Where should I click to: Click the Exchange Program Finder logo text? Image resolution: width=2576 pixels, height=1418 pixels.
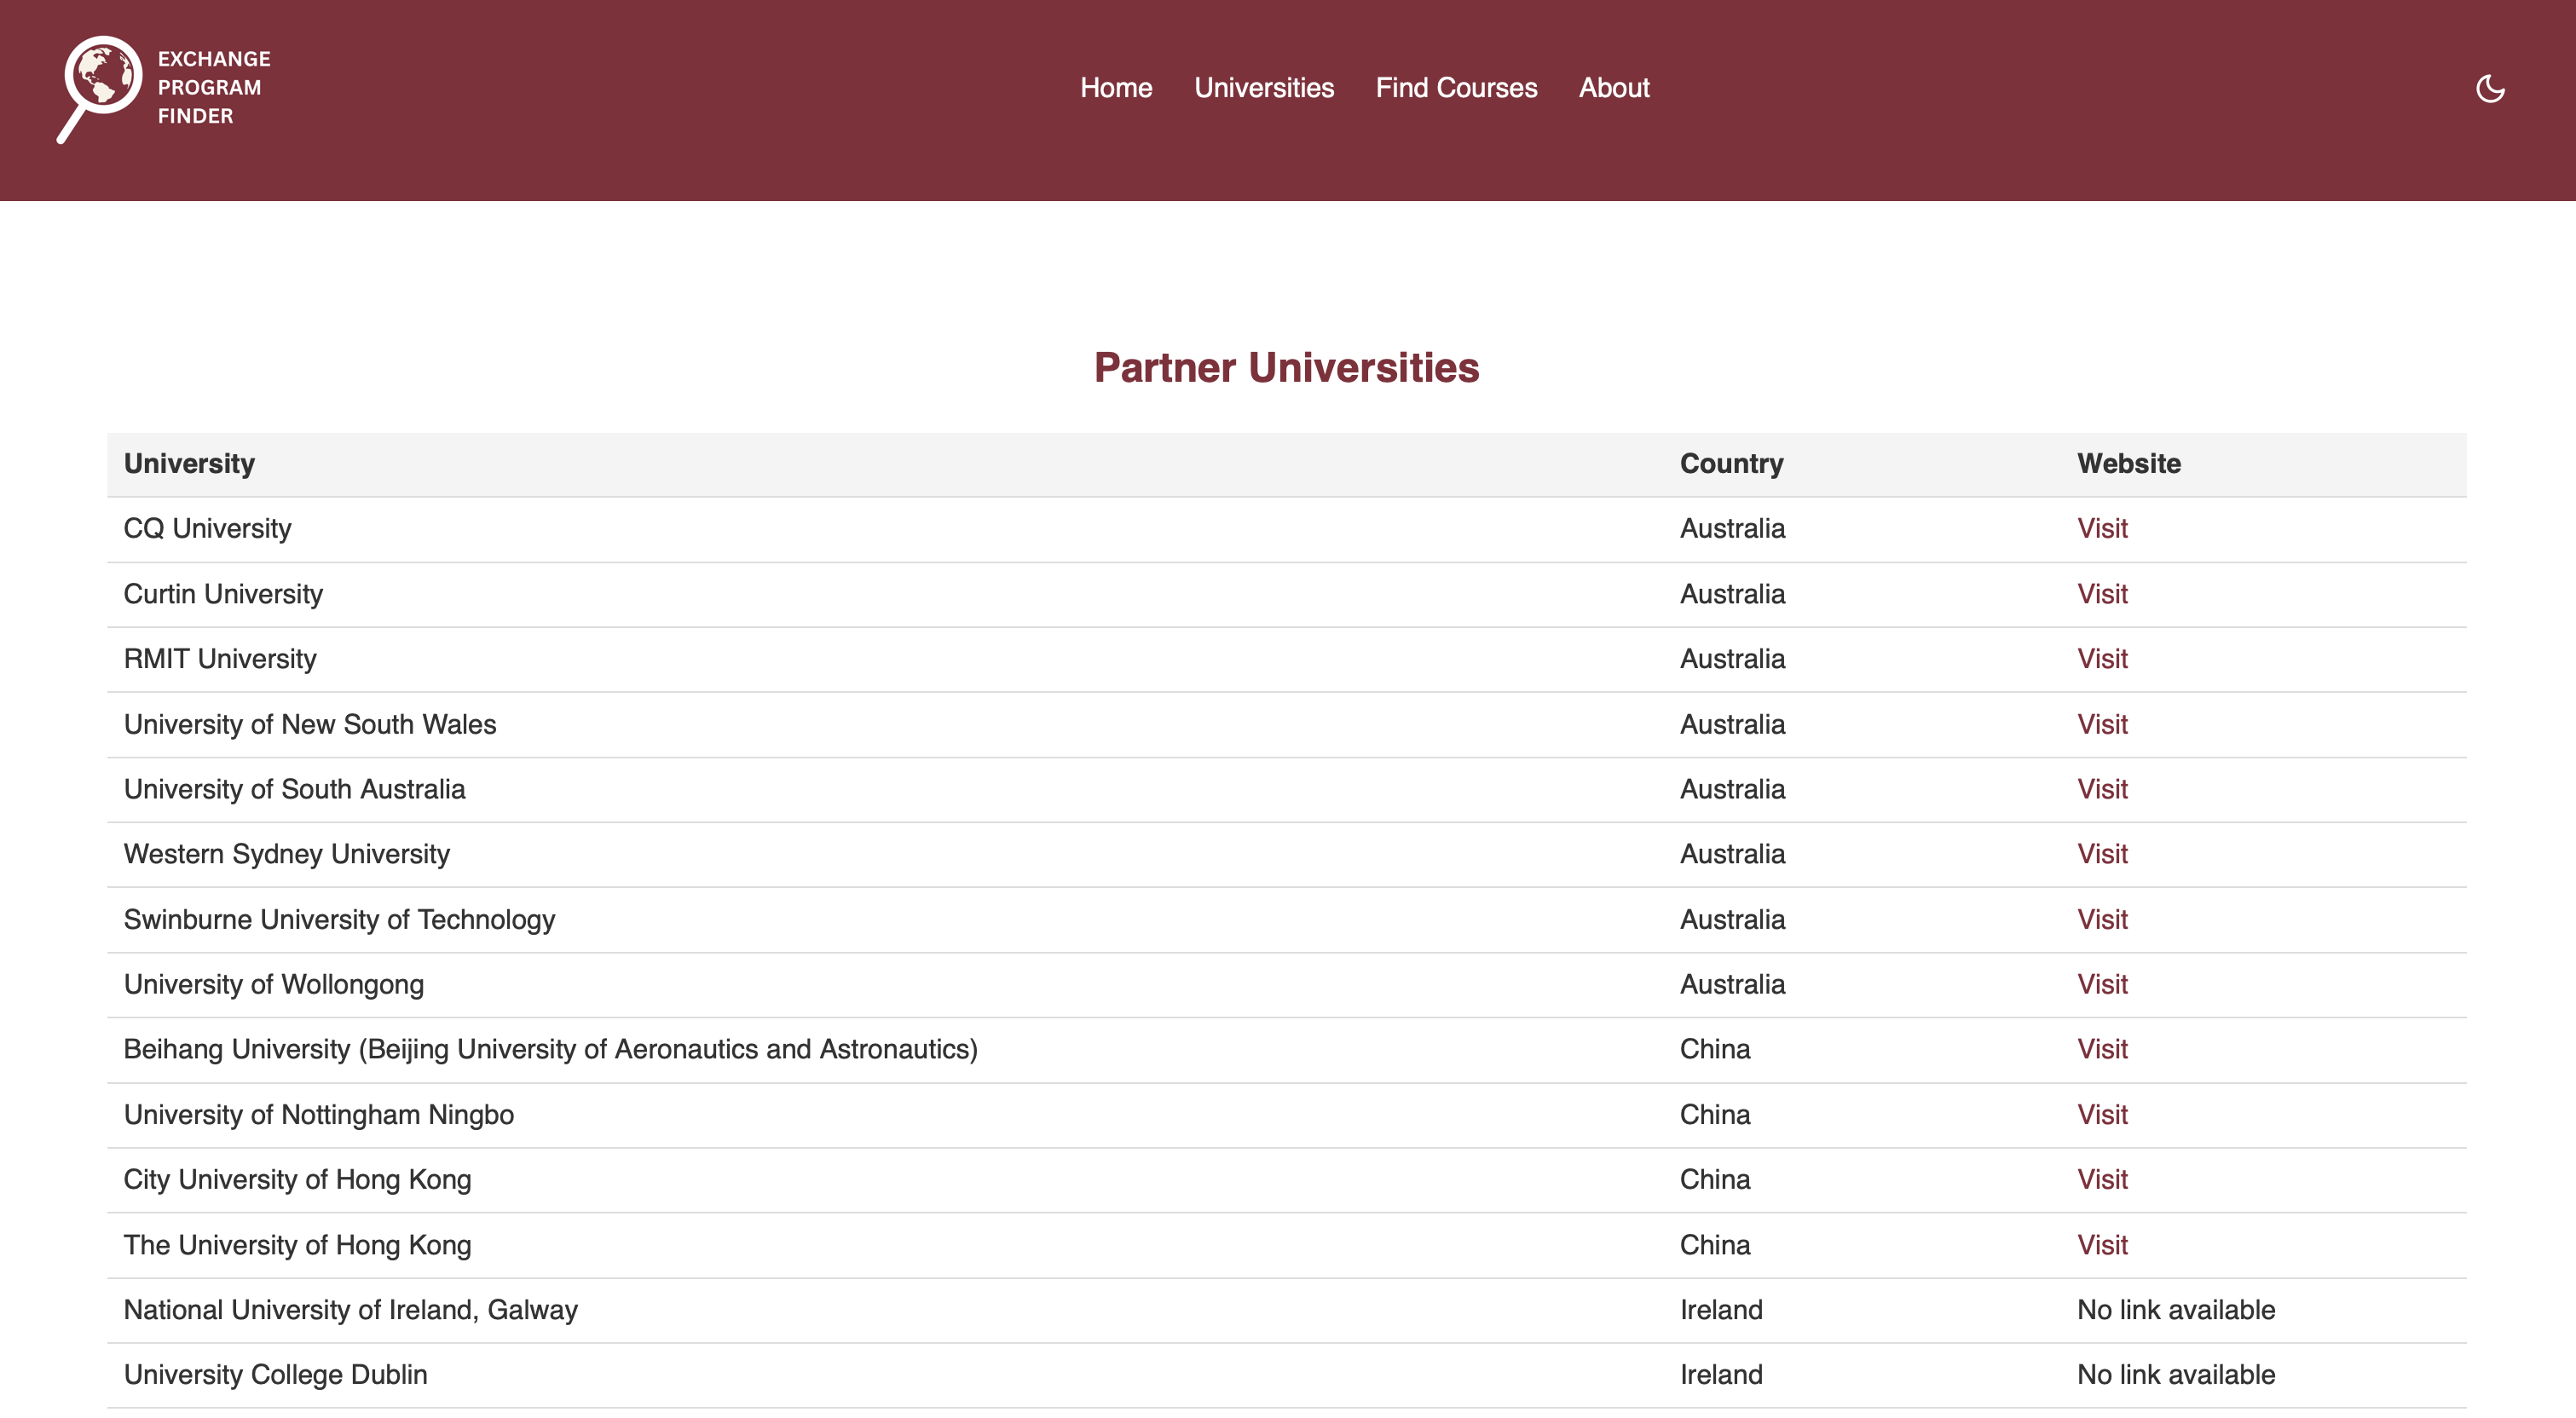click(x=213, y=88)
